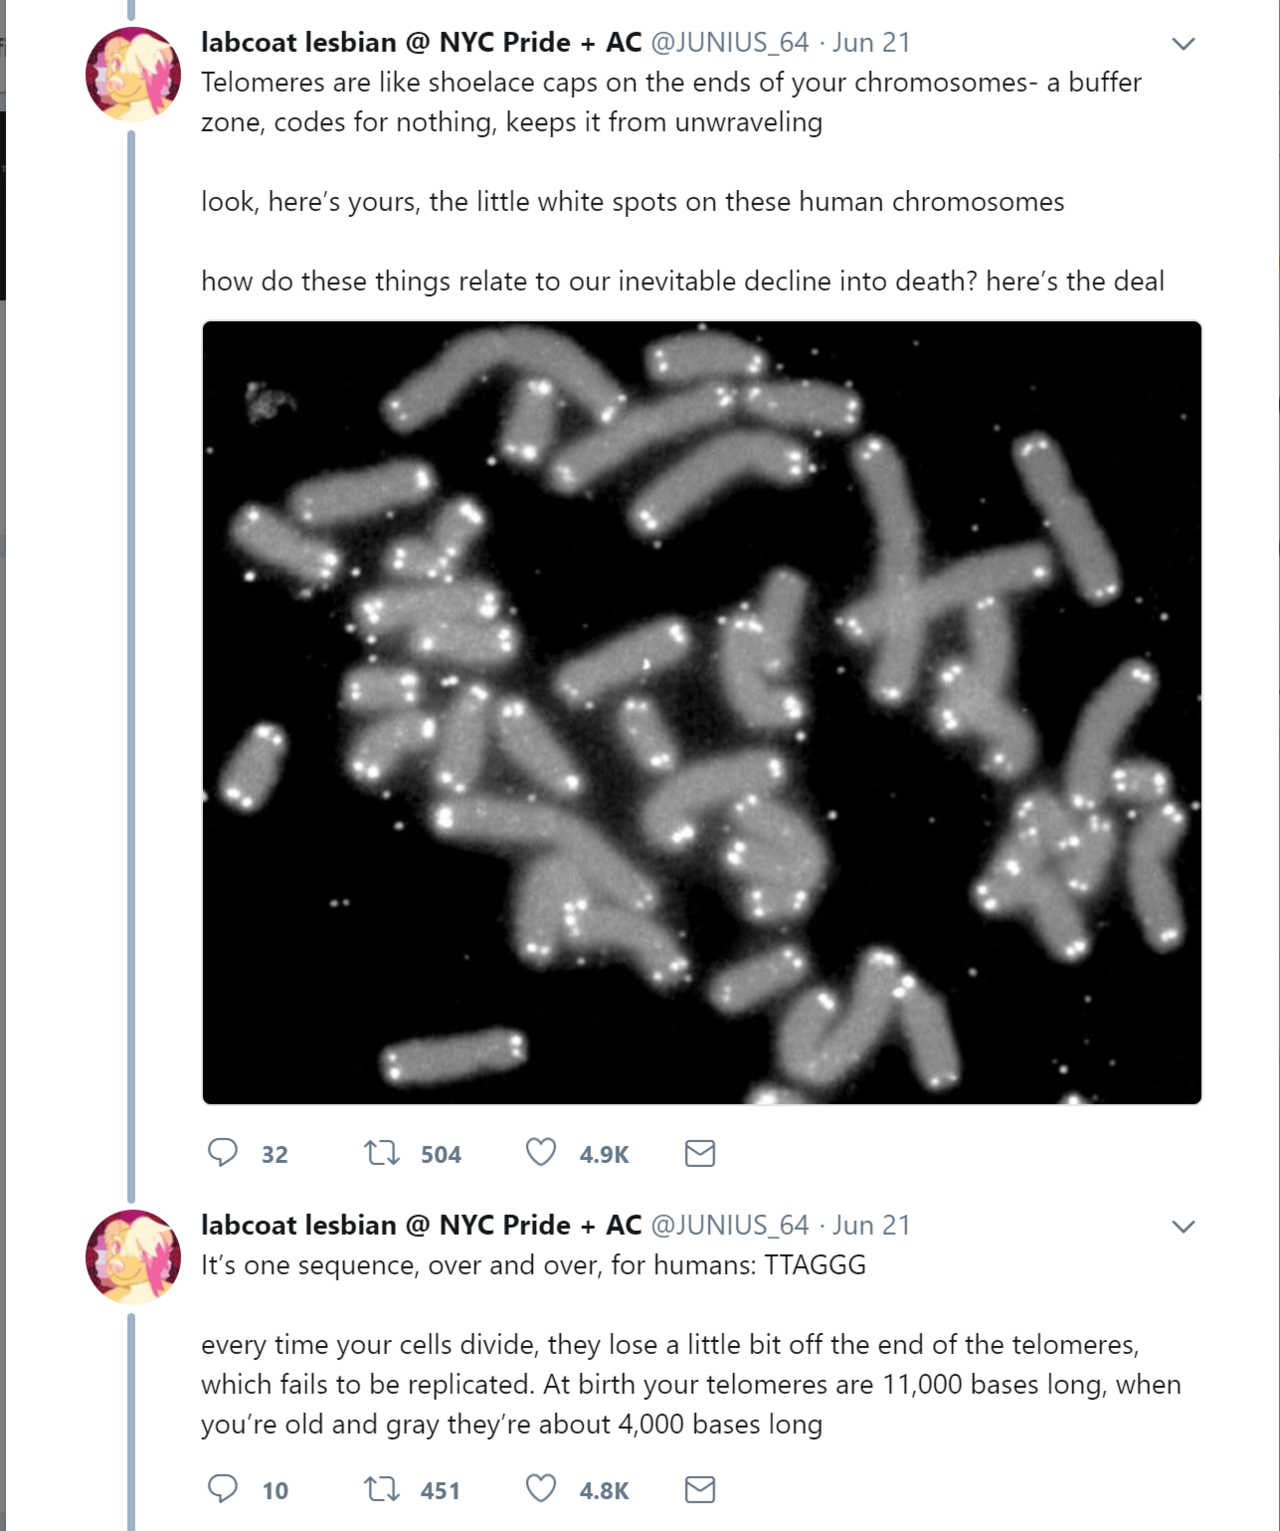Click the first tweet's profile avatar
The image size is (1280, 1531).
click(x=133, y=75)
